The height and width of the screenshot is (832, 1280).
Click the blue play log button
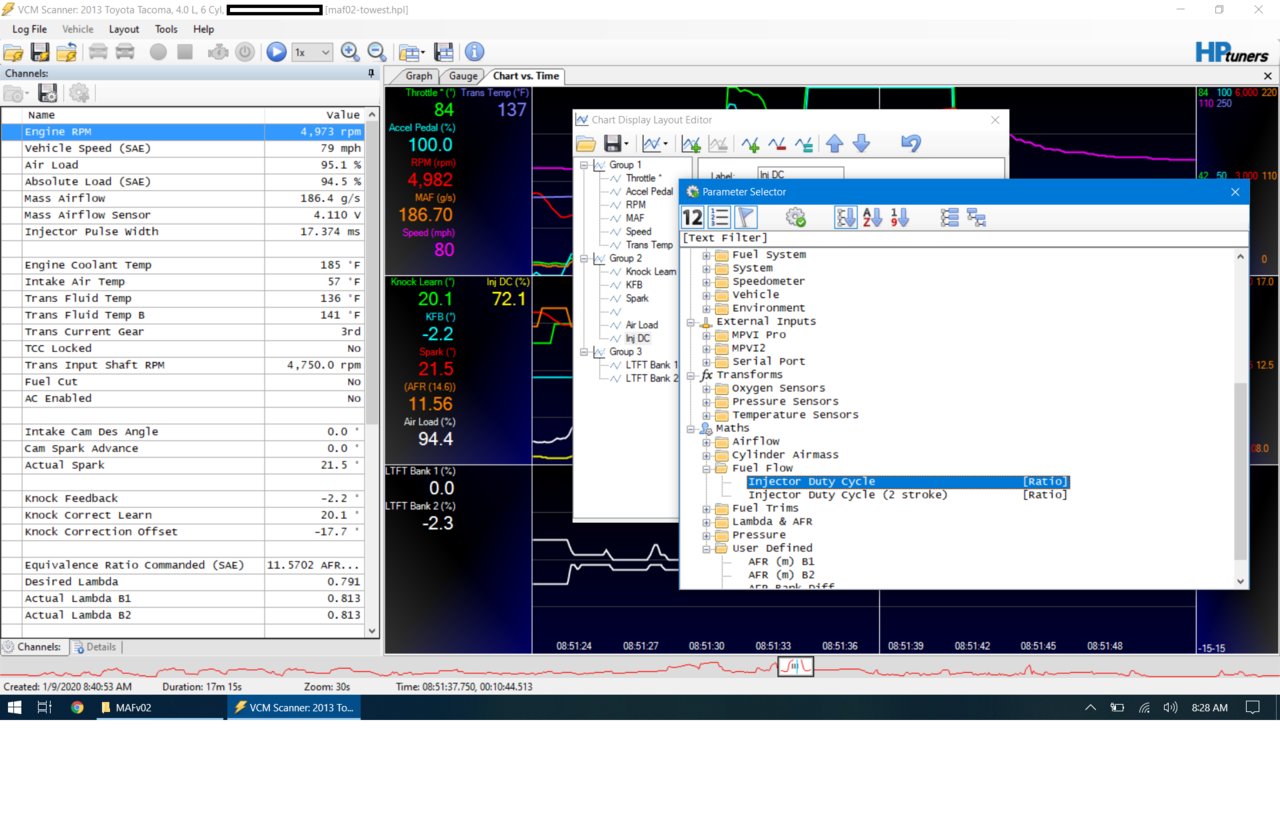tap(276, 52)
